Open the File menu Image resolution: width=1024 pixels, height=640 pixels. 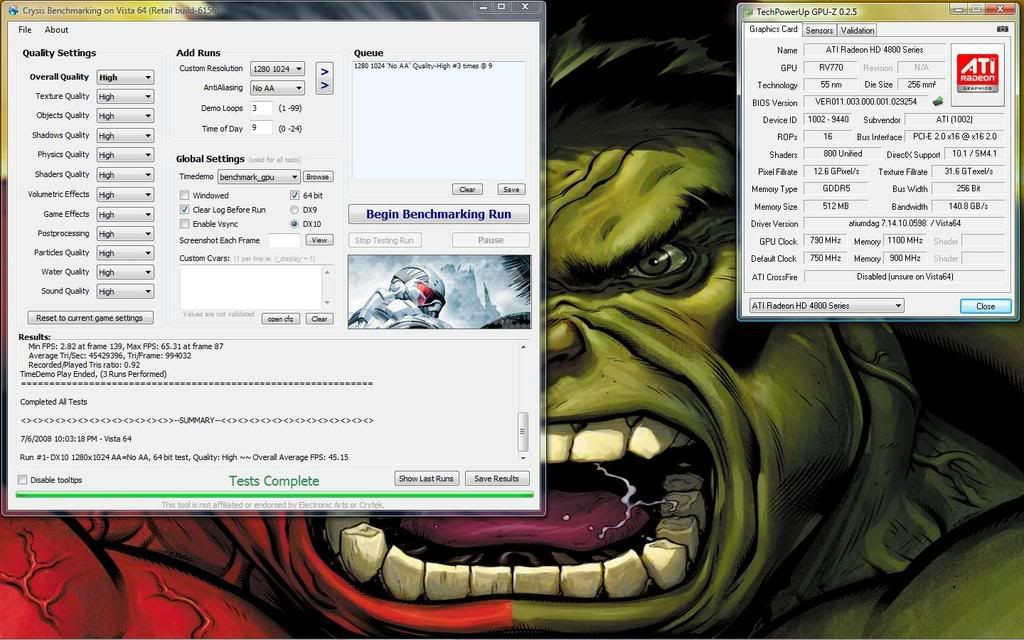tap(25, 30)
